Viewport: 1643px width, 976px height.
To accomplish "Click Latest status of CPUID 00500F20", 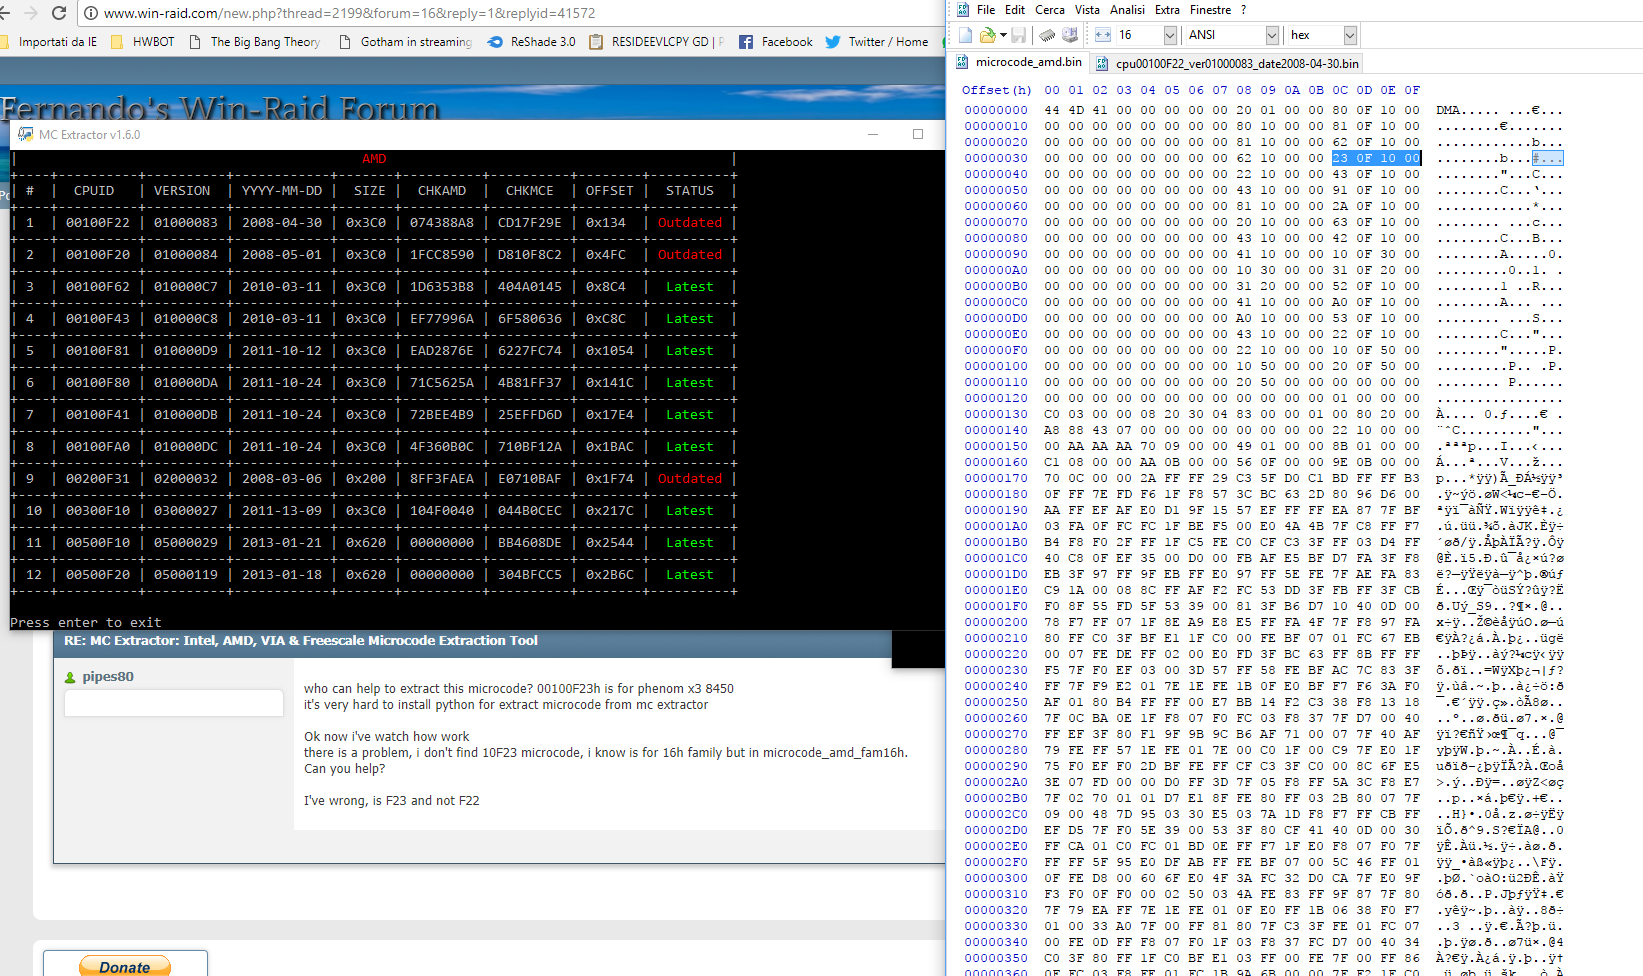I will coord(690,574).
